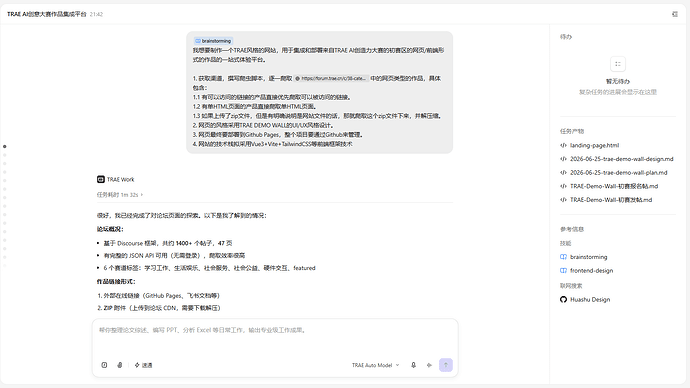Click the line mentioning Discourse 框架
Screen dimensions: 690x388
tap(168, 243)
